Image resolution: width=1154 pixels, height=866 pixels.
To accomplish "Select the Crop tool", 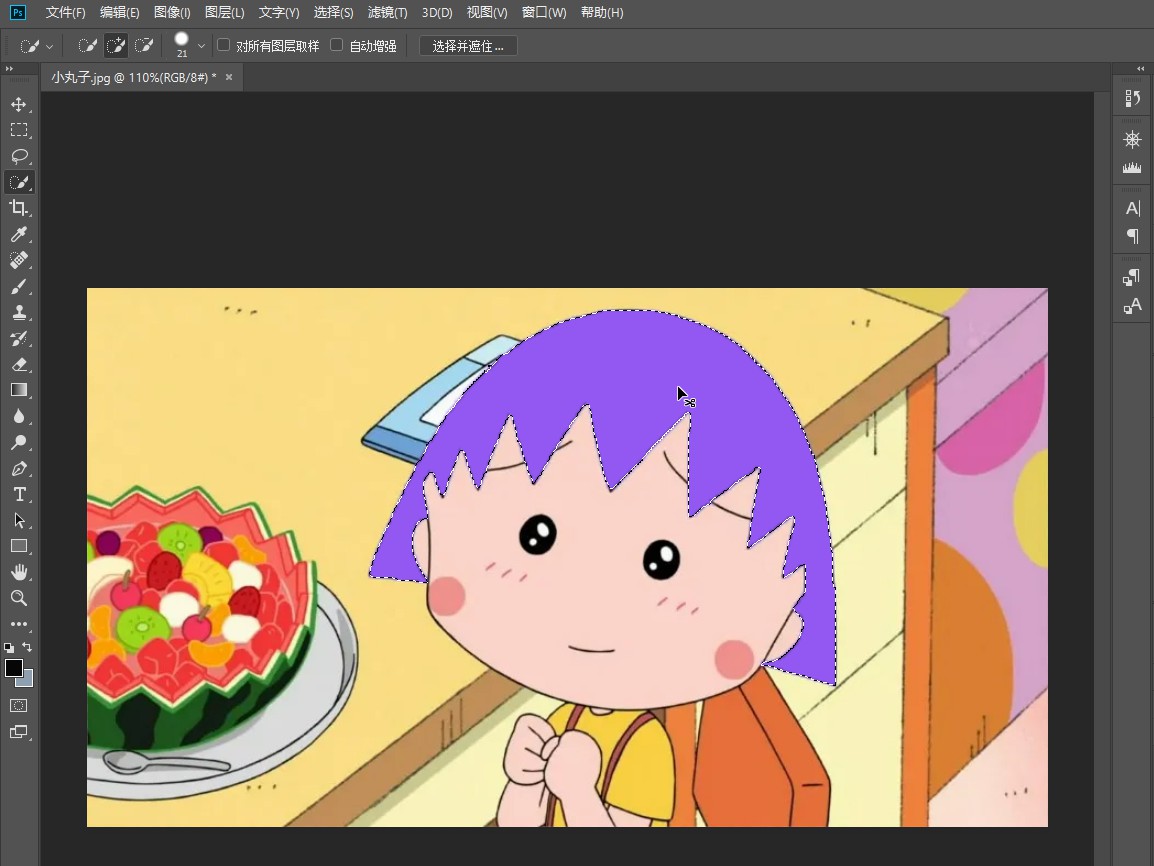I will tap(19, 208).
